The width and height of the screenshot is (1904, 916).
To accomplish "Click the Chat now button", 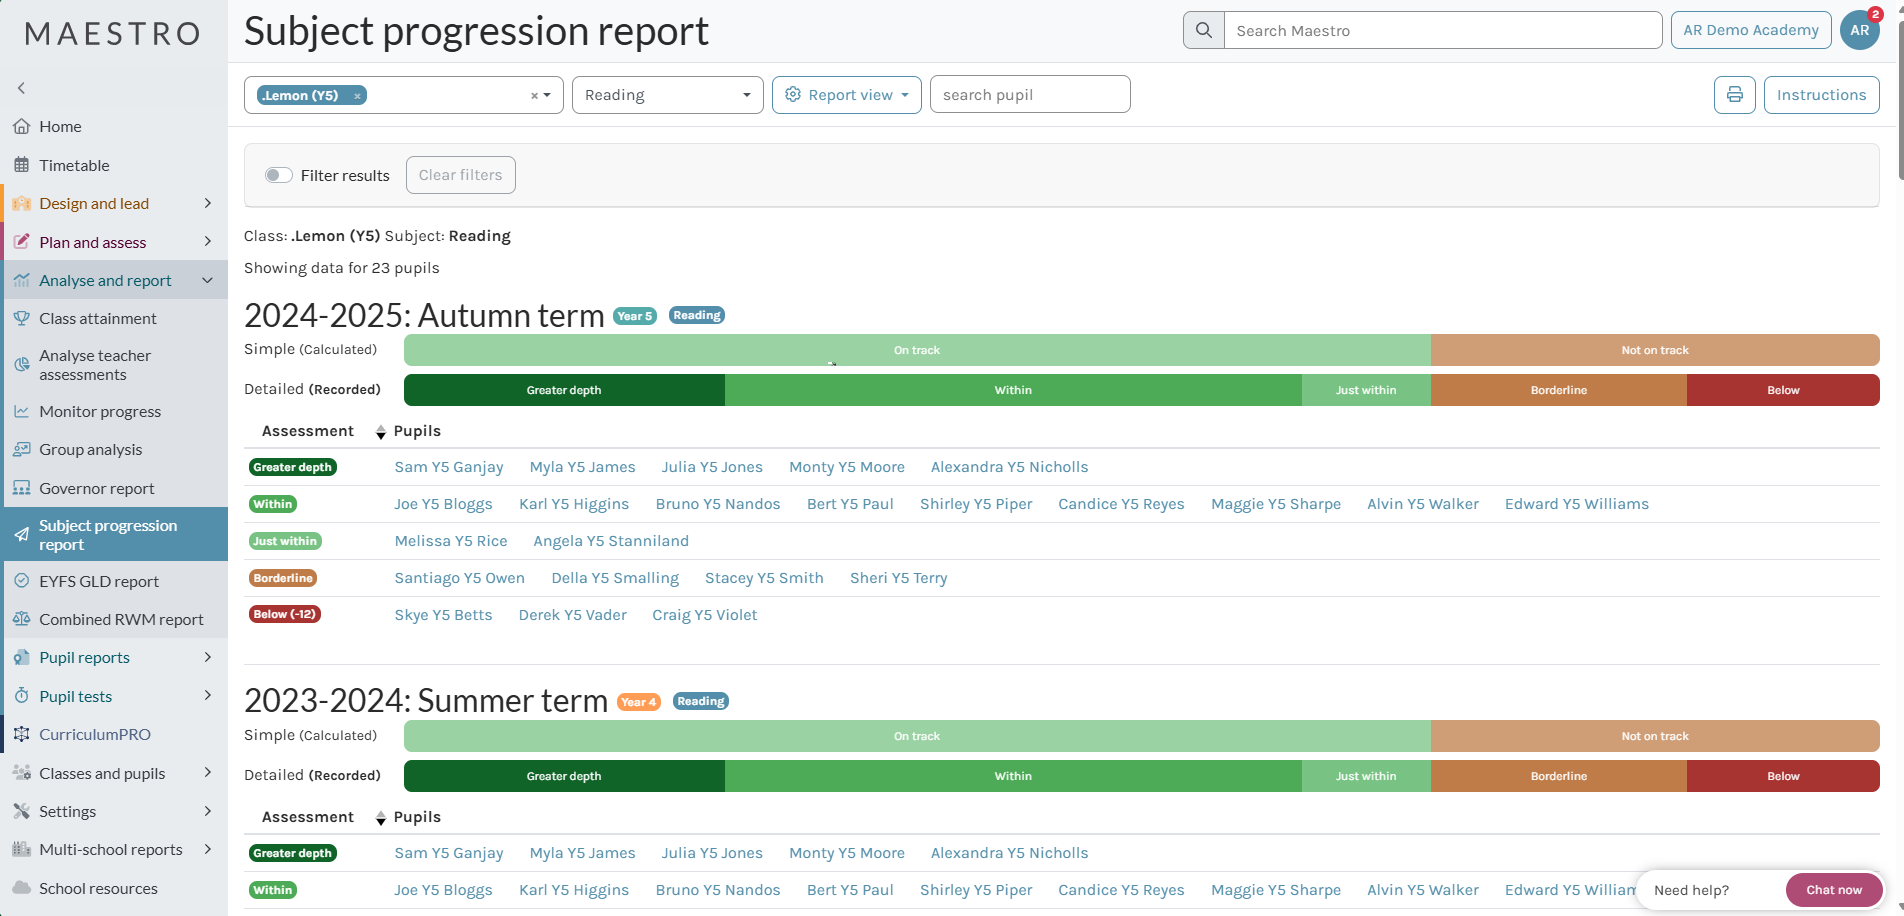I will click(x=1833, y=890).
